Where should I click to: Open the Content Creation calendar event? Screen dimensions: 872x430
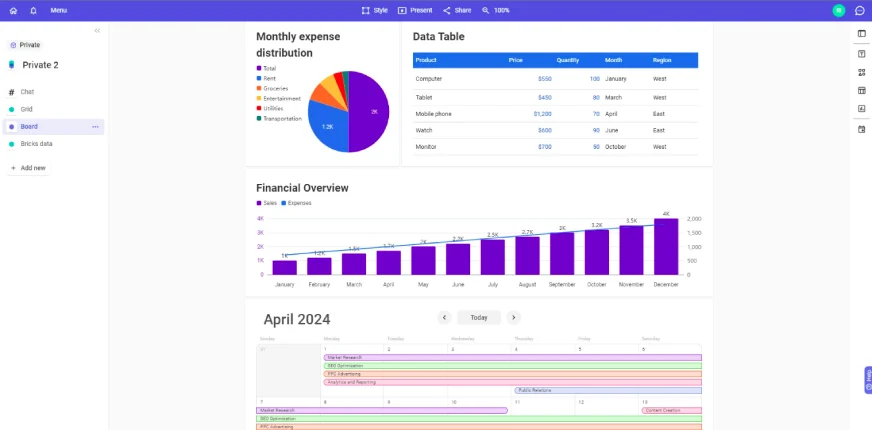click(x=671, y=411)
